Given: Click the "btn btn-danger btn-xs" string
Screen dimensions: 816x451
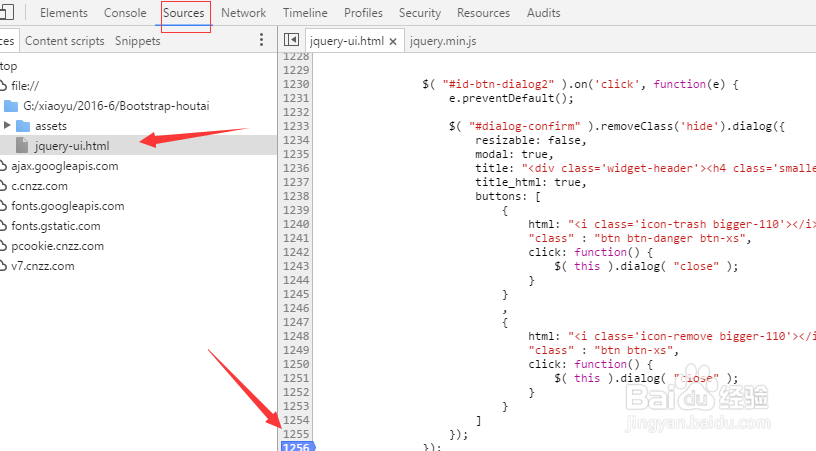Looking at the screenshot, I should [x=670, y=239].
